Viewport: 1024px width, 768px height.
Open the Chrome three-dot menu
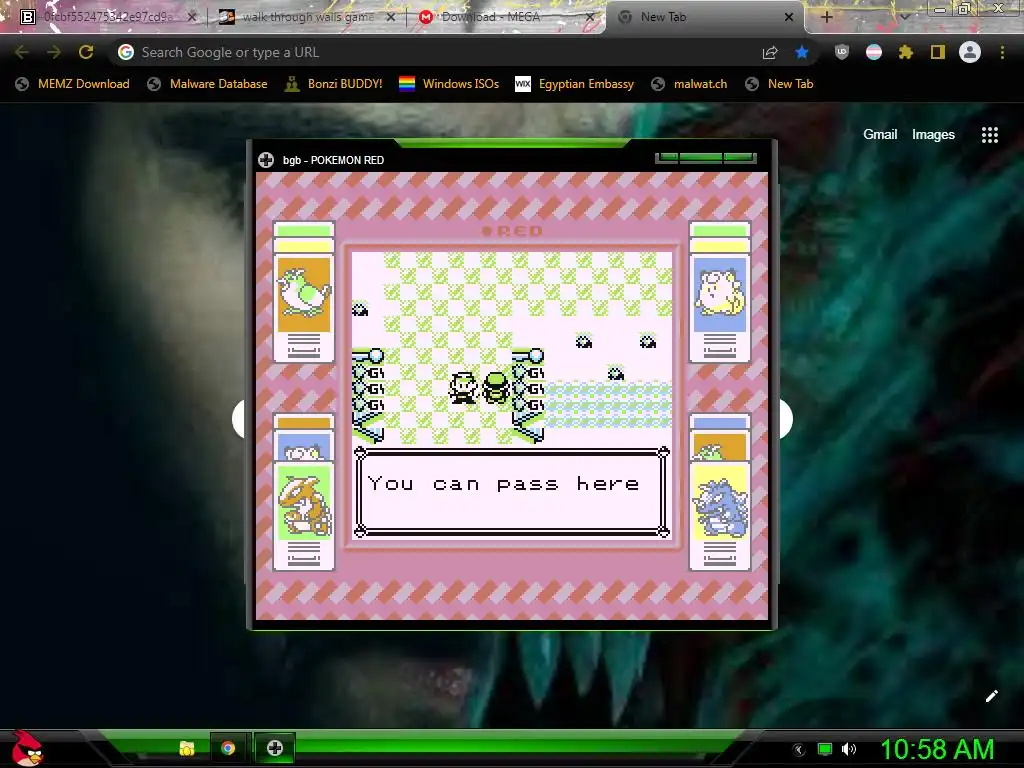click(1002, 52)
